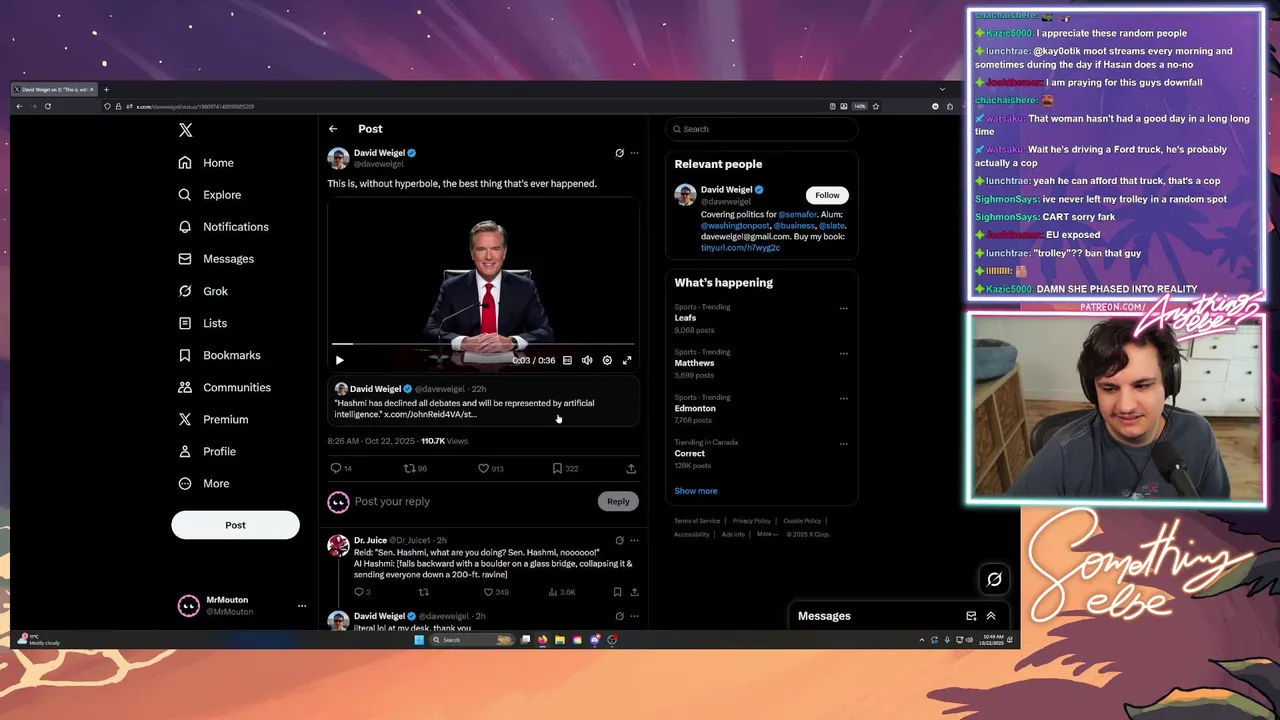1280x720 pixels.
Task: Open Messages from left sidebar
Action: coord(216,259)
